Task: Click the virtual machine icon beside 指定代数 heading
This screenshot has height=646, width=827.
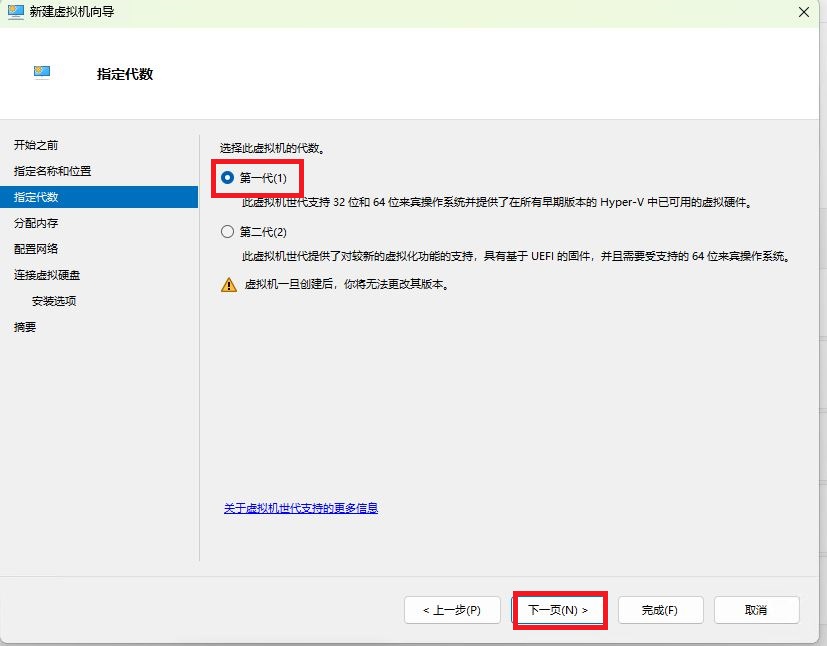Action: coord(42,72)
